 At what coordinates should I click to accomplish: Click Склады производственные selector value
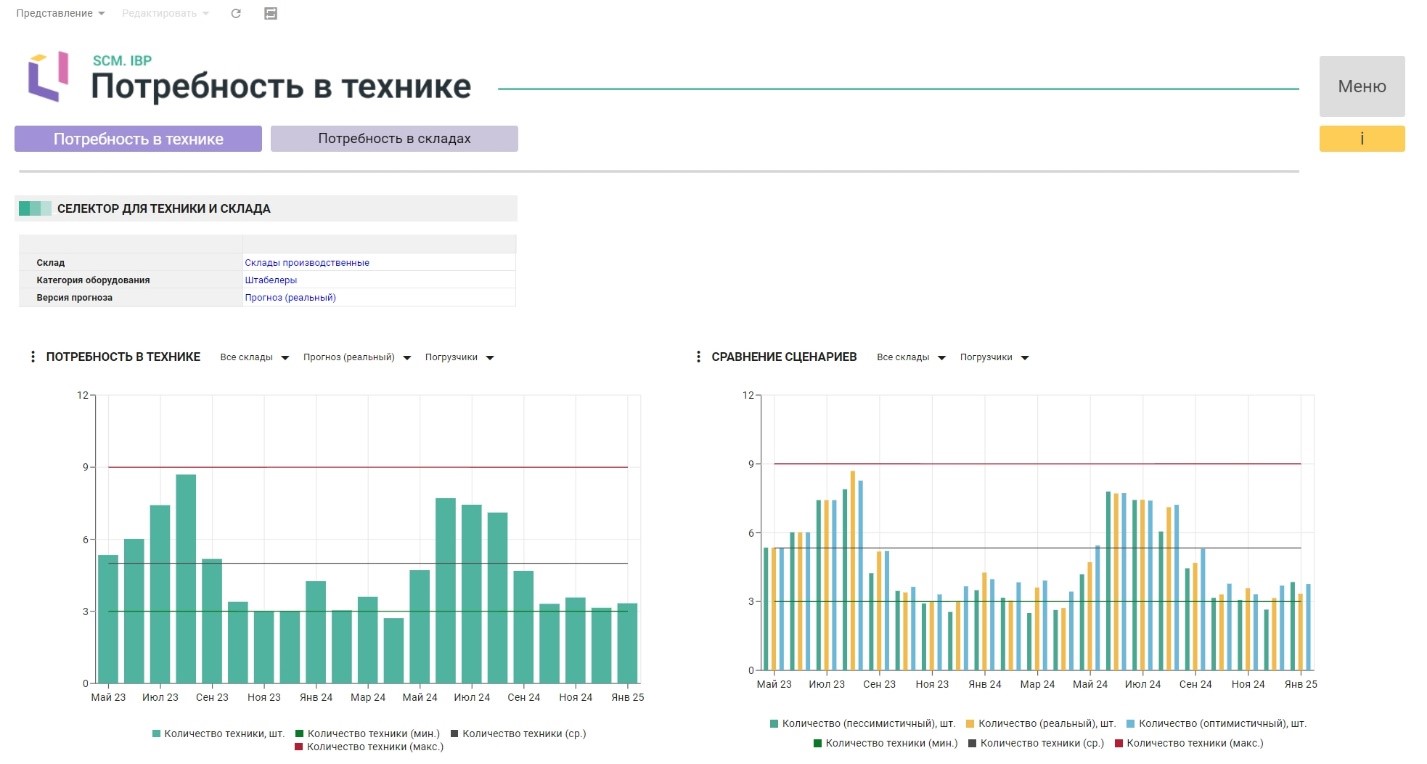tap(307, 263)
